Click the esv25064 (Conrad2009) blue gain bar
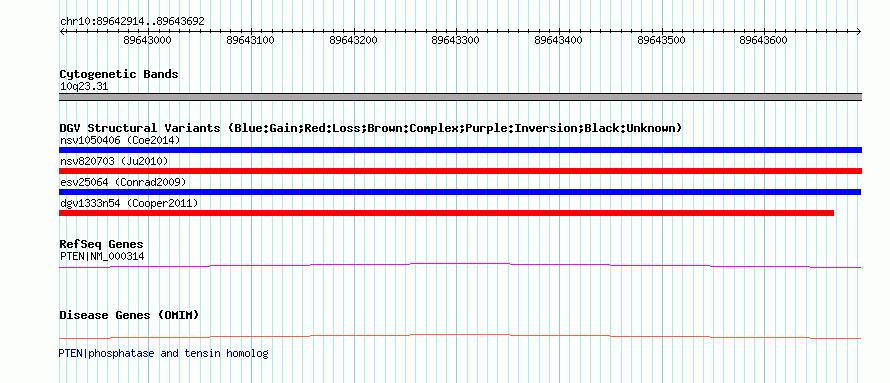890x383 pixels. (x=460, y=192)
